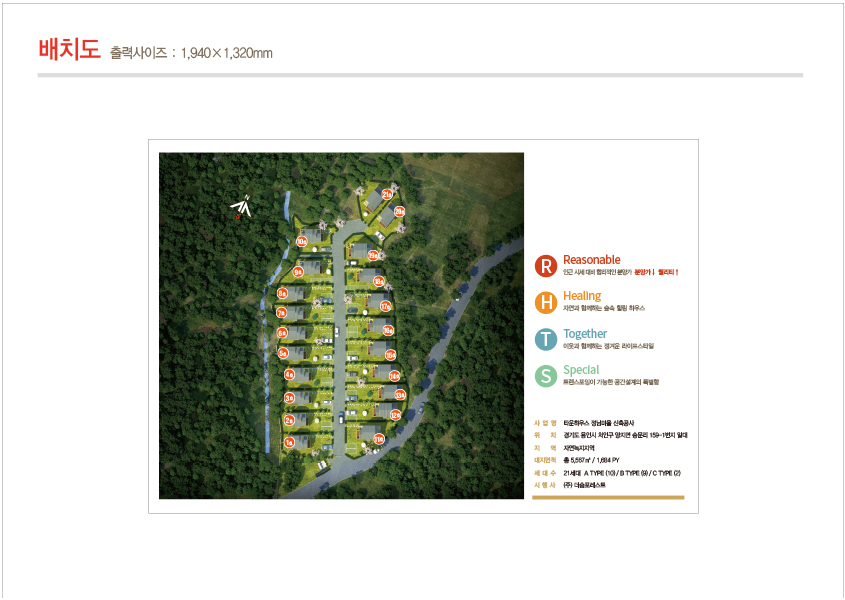The image size is (845, 600).
Task: Click the 사업명 label in the info table
Action: [x=545, y=423]
